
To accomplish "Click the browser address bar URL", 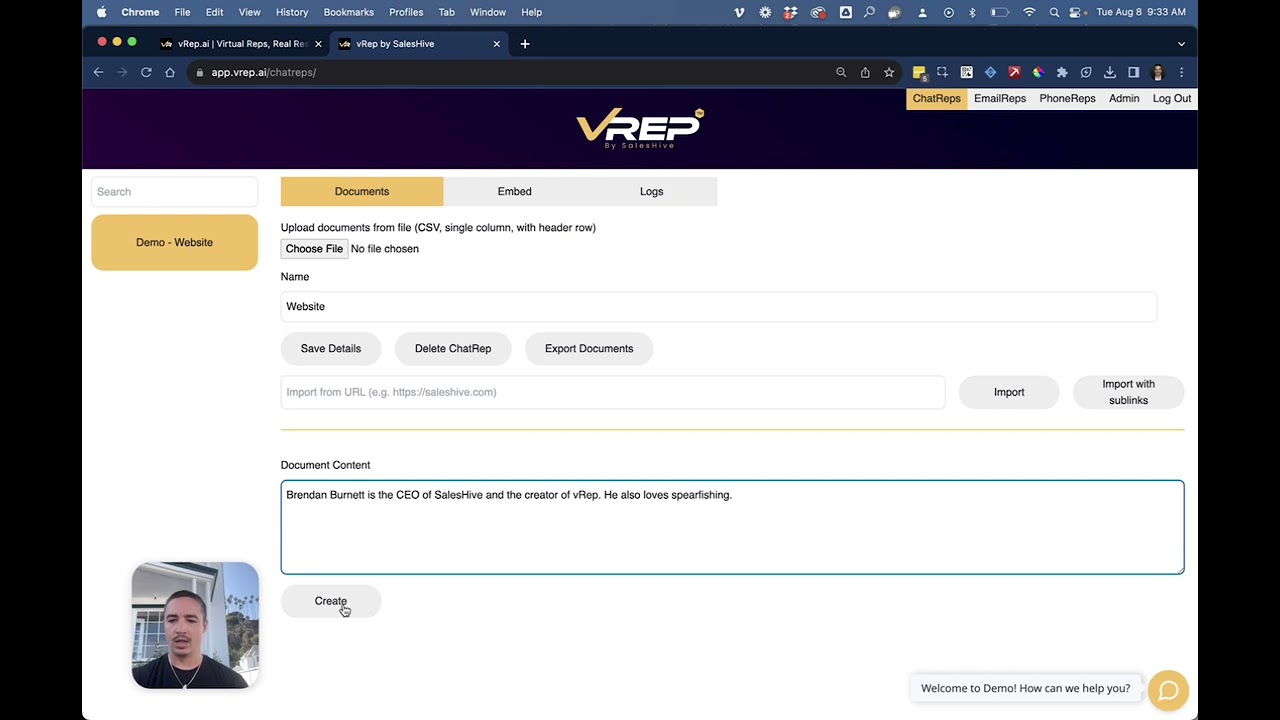I will 263,72.
